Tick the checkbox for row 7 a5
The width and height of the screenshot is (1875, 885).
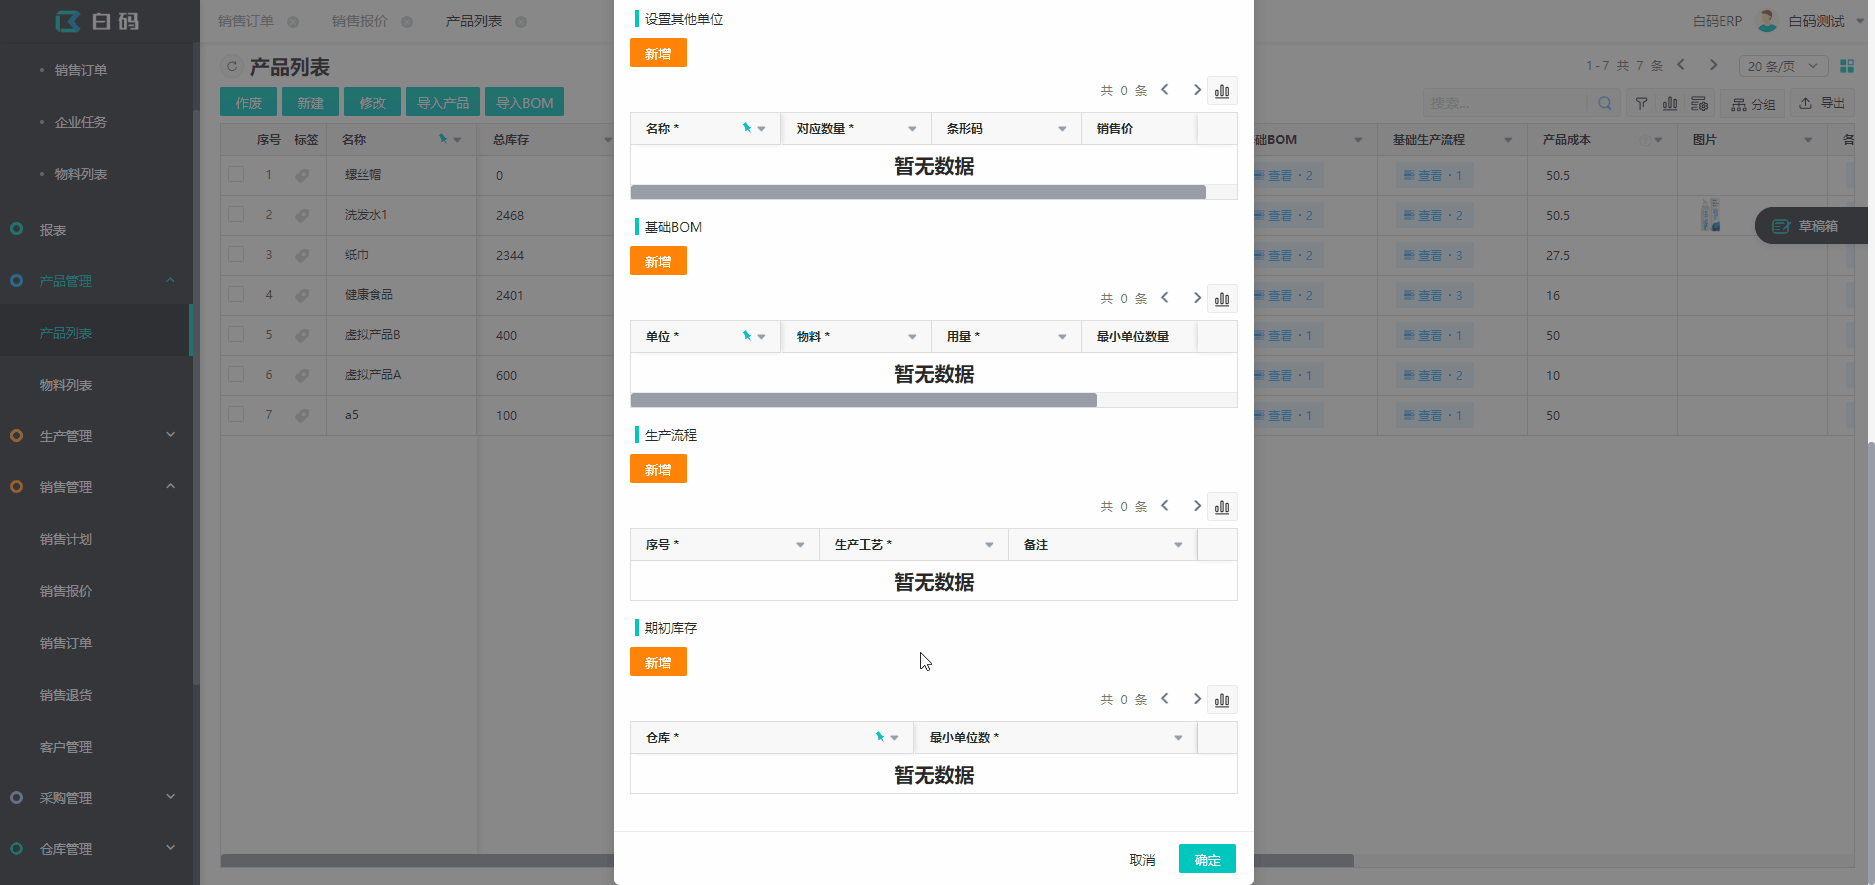236,414
